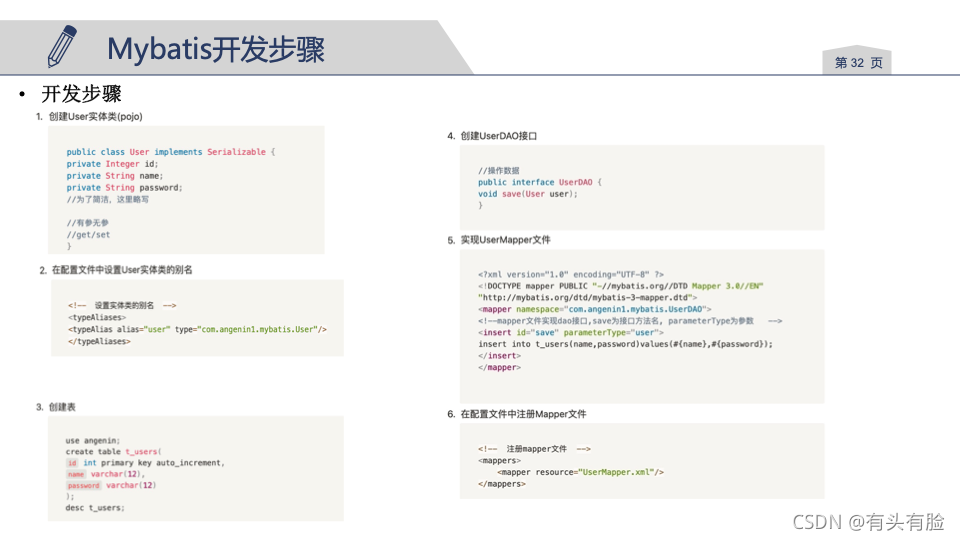The height and width of the screenshot is (540, 960).
Task: Click the closing '</mappers>' tag
Action: pyautogui.click(x=502, y=484)
